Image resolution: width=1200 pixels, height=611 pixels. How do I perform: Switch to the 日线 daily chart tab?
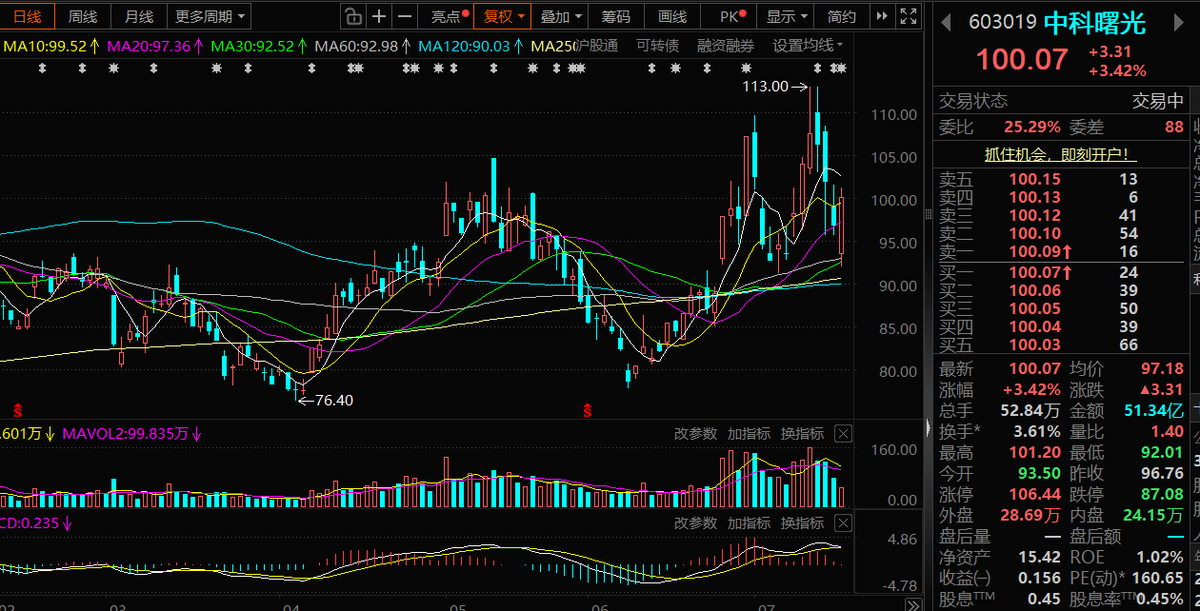[x=27, y=16]
